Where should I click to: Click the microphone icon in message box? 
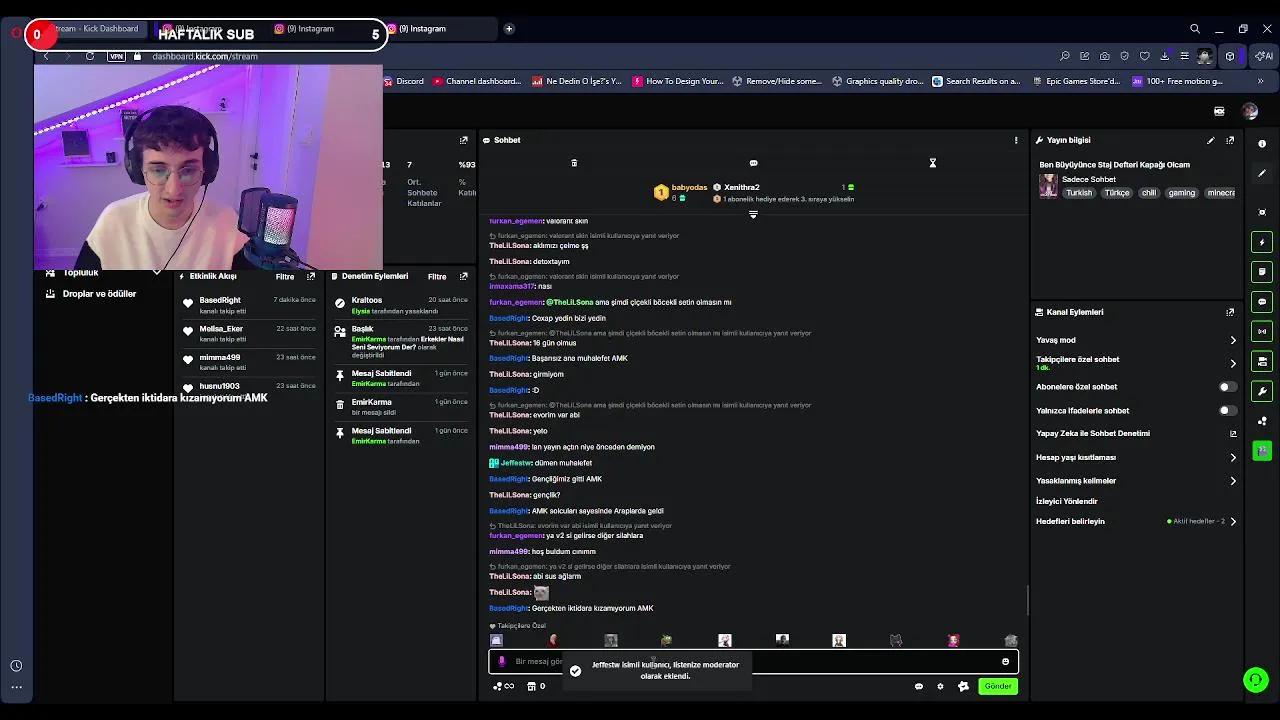tap(502, 661)
